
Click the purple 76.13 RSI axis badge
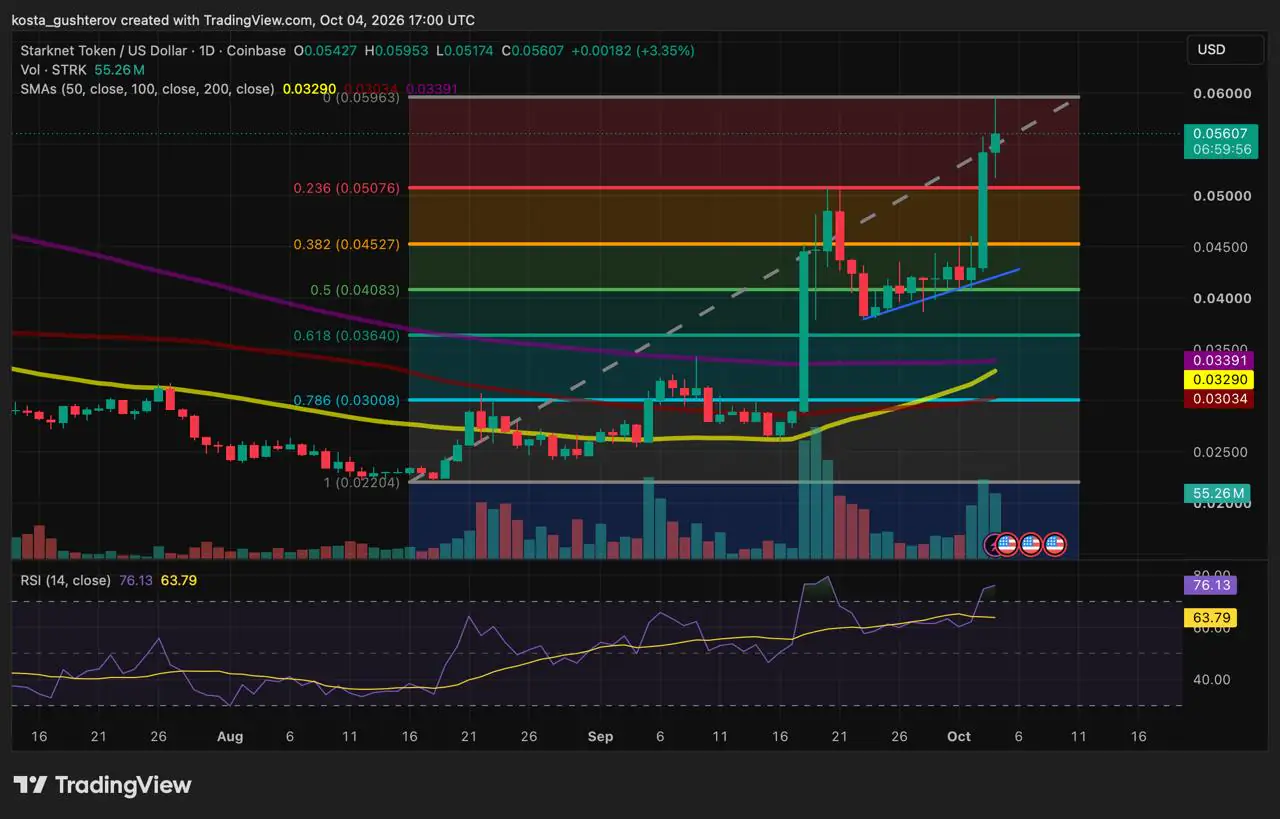pos(1211,585)
